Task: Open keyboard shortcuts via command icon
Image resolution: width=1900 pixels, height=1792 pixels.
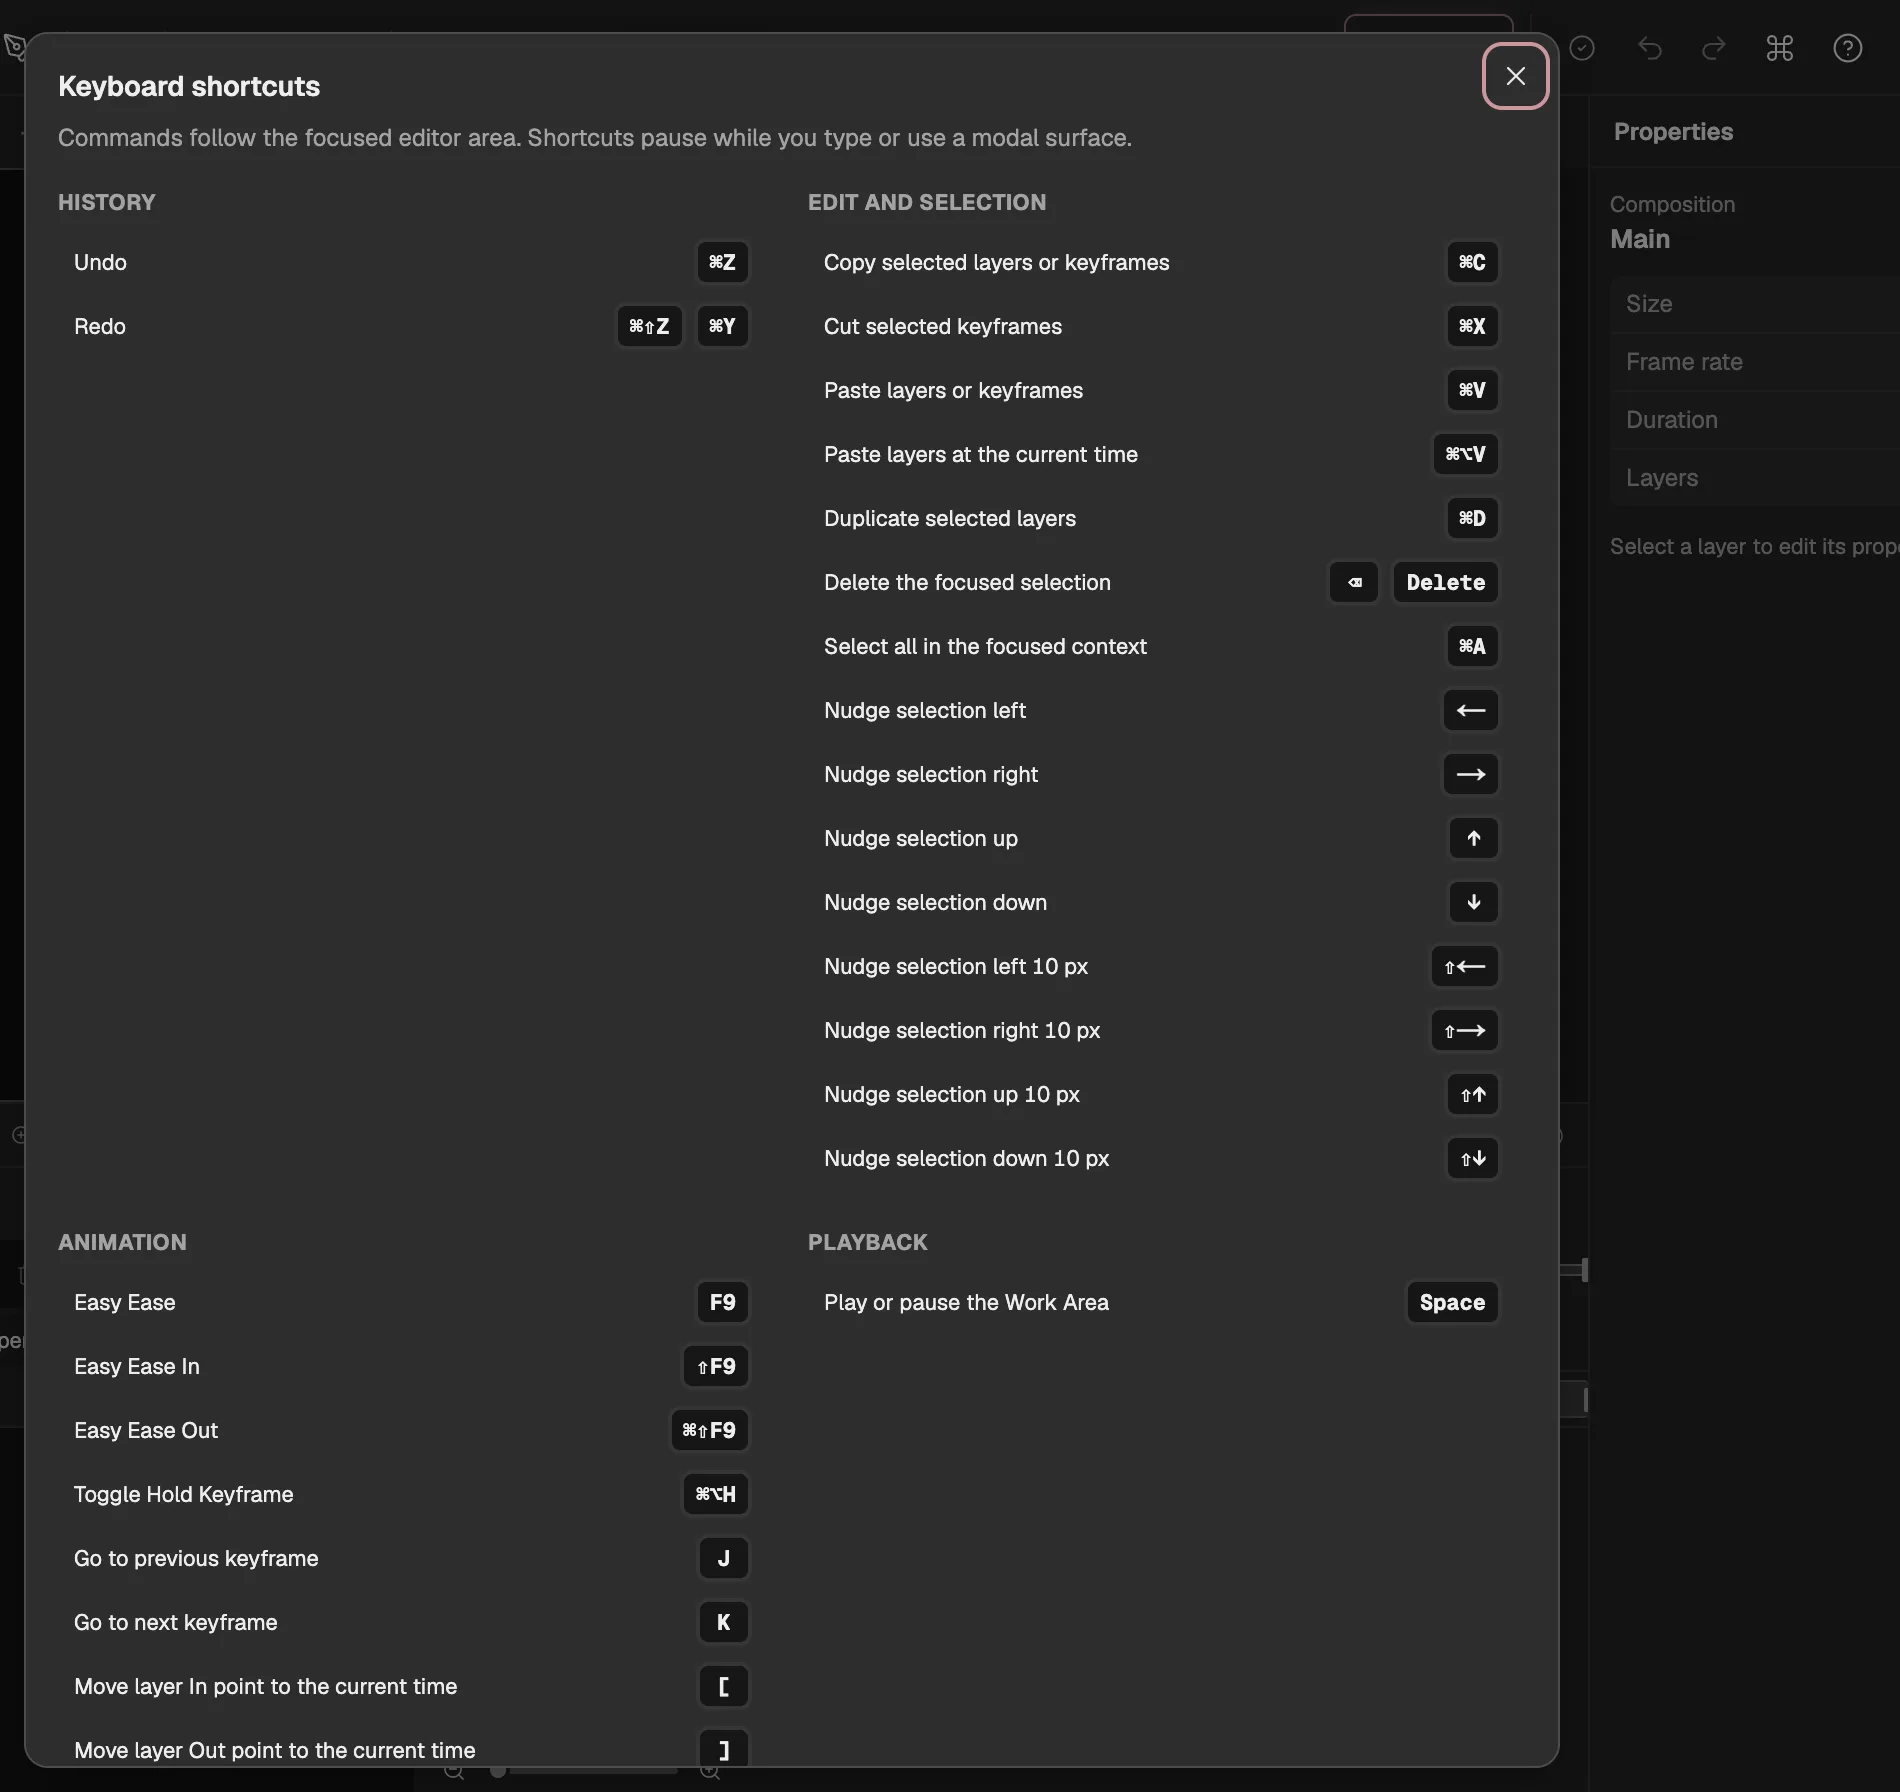Action: click(x=1780, y=48)
